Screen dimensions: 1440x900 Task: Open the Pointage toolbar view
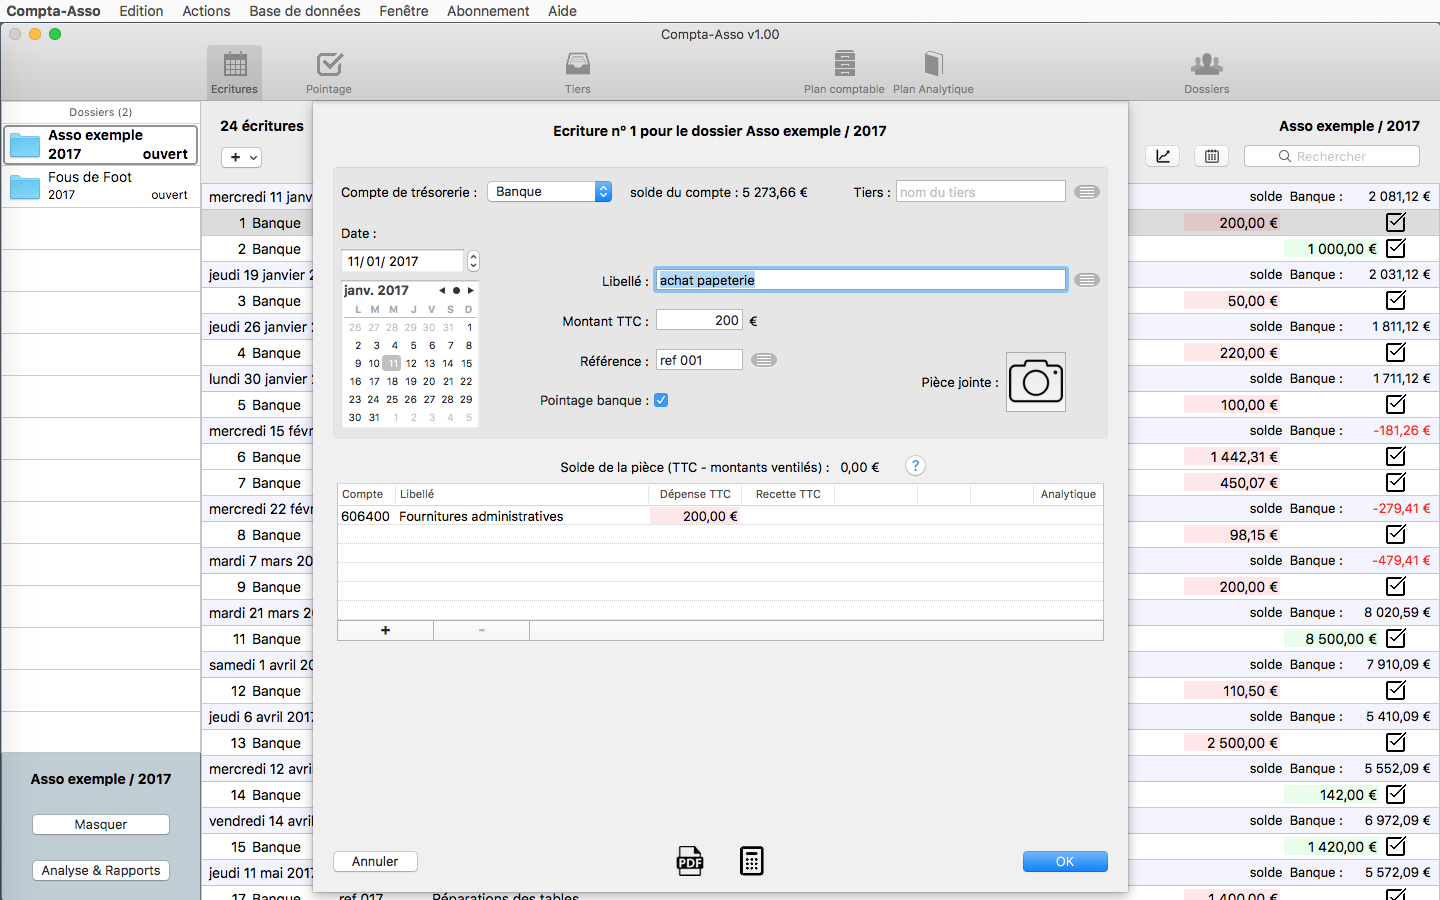pos(329,72)
